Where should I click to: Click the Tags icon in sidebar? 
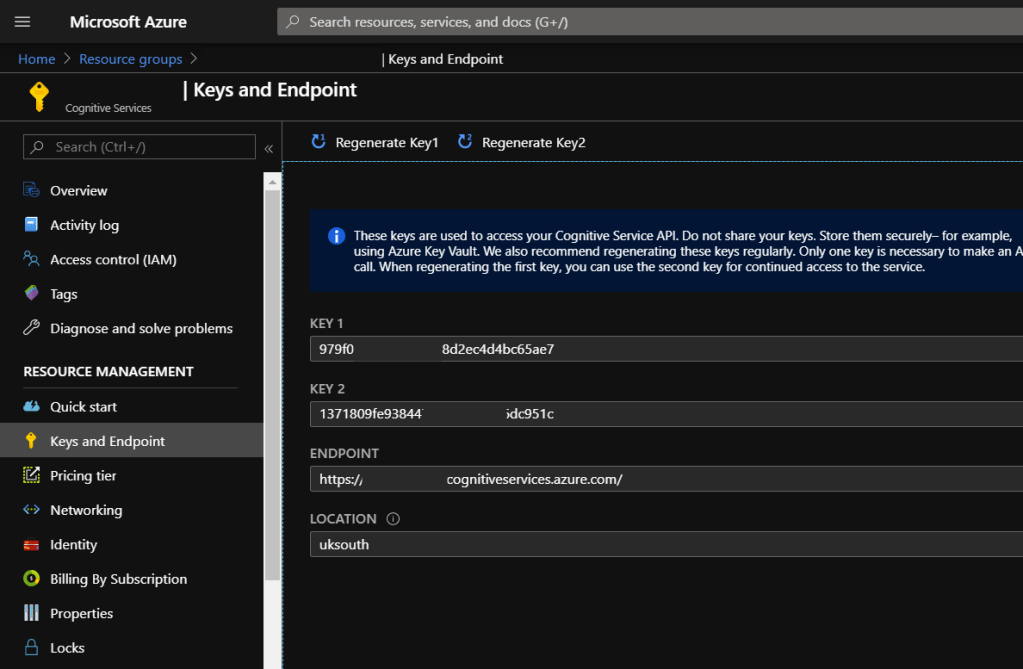tap(31, 294)
